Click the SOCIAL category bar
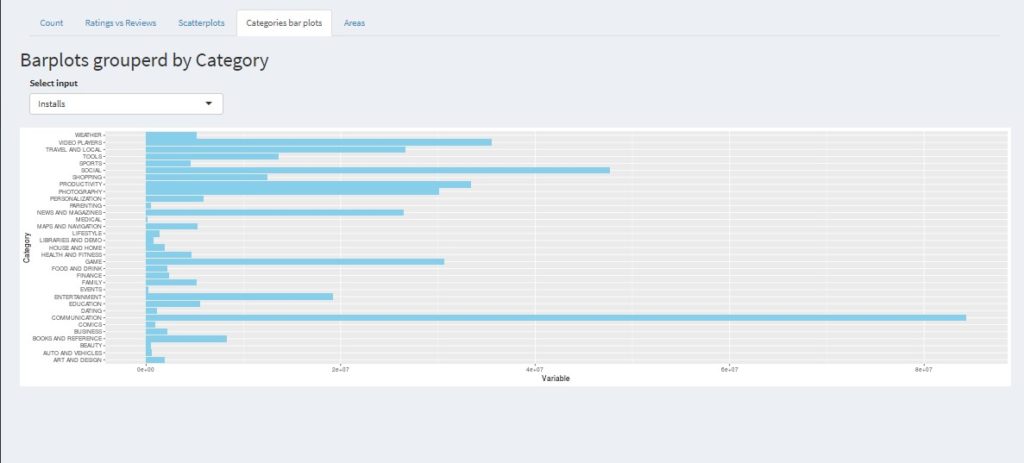Image resolution: width=1024 pixels, height=463 pixels. 377,170
